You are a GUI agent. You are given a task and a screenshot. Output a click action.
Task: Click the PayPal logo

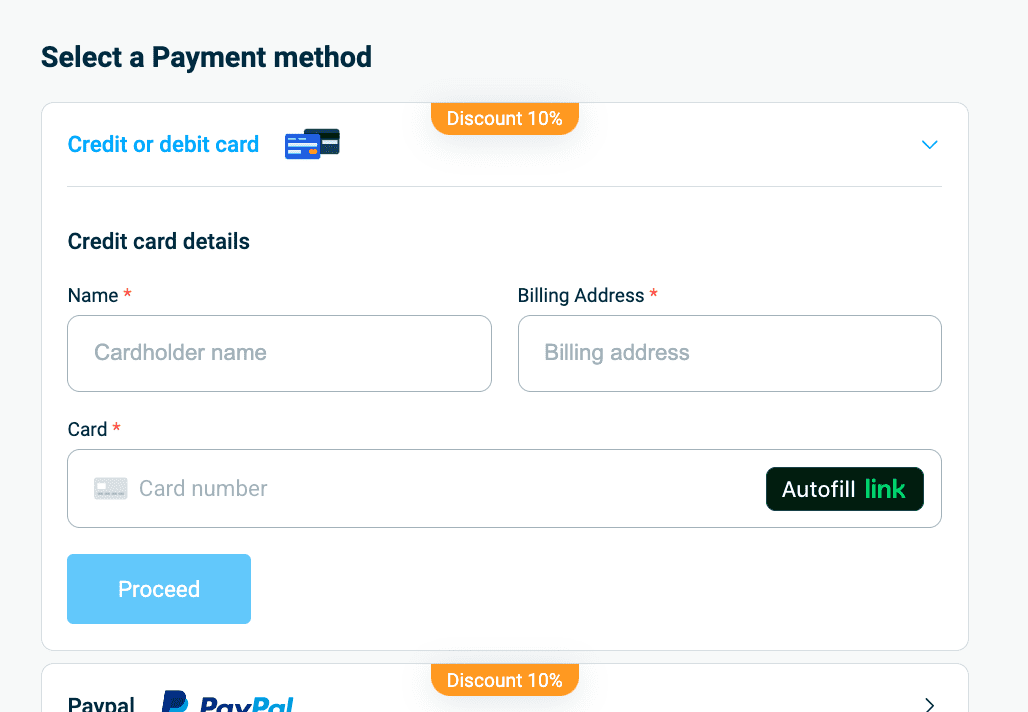pos(228,703)
